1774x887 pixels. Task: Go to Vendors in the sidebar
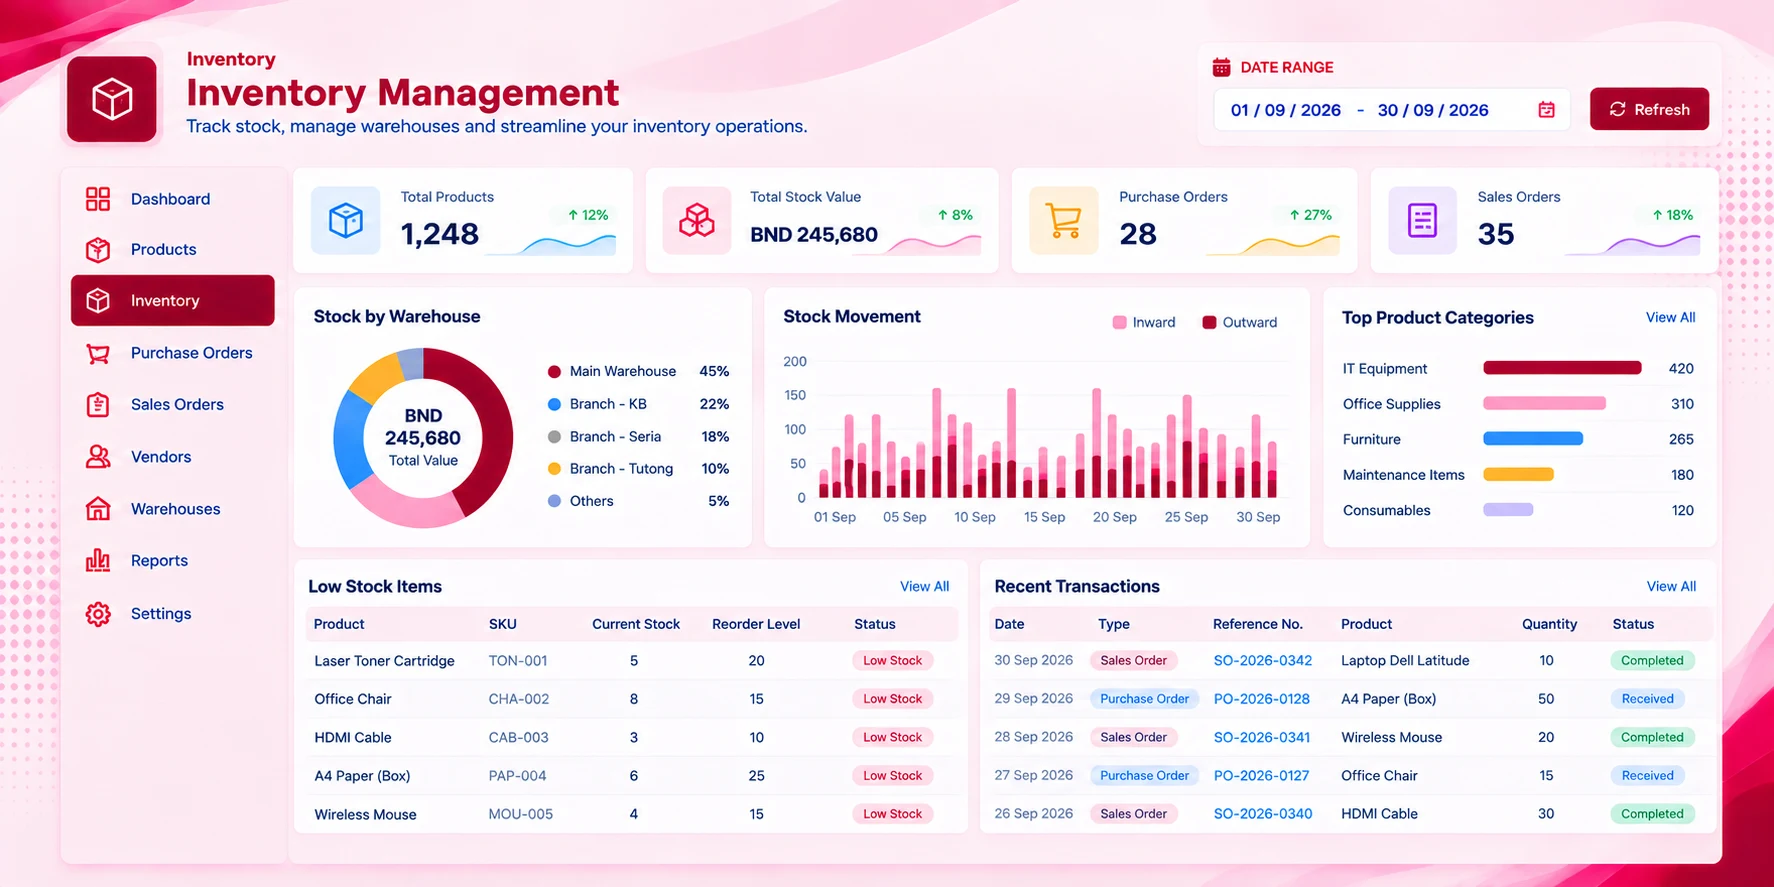[172, 457]
